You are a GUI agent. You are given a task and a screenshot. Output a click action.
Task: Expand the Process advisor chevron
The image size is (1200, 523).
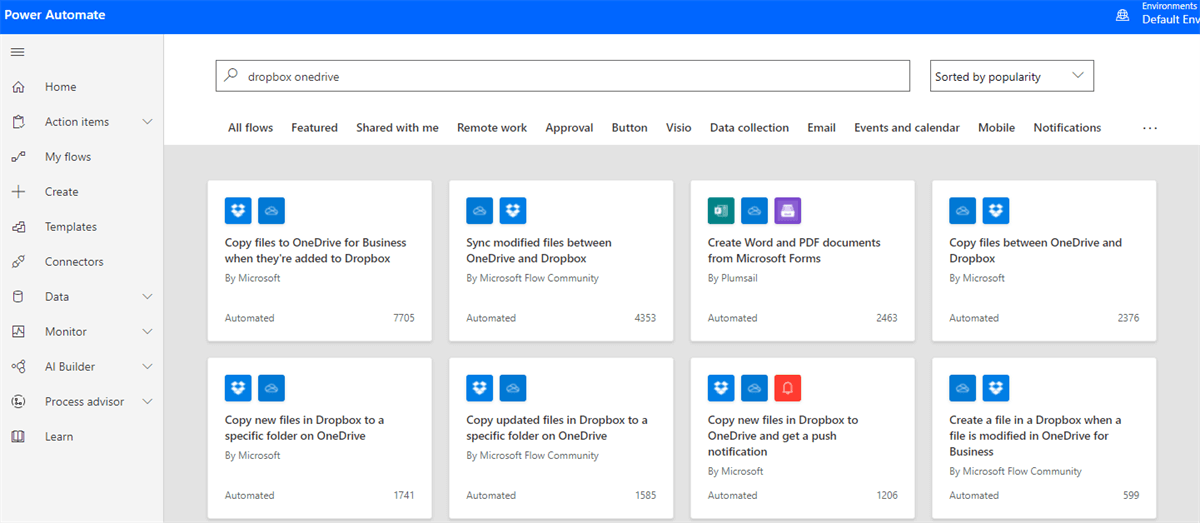(x=148, y=402)
